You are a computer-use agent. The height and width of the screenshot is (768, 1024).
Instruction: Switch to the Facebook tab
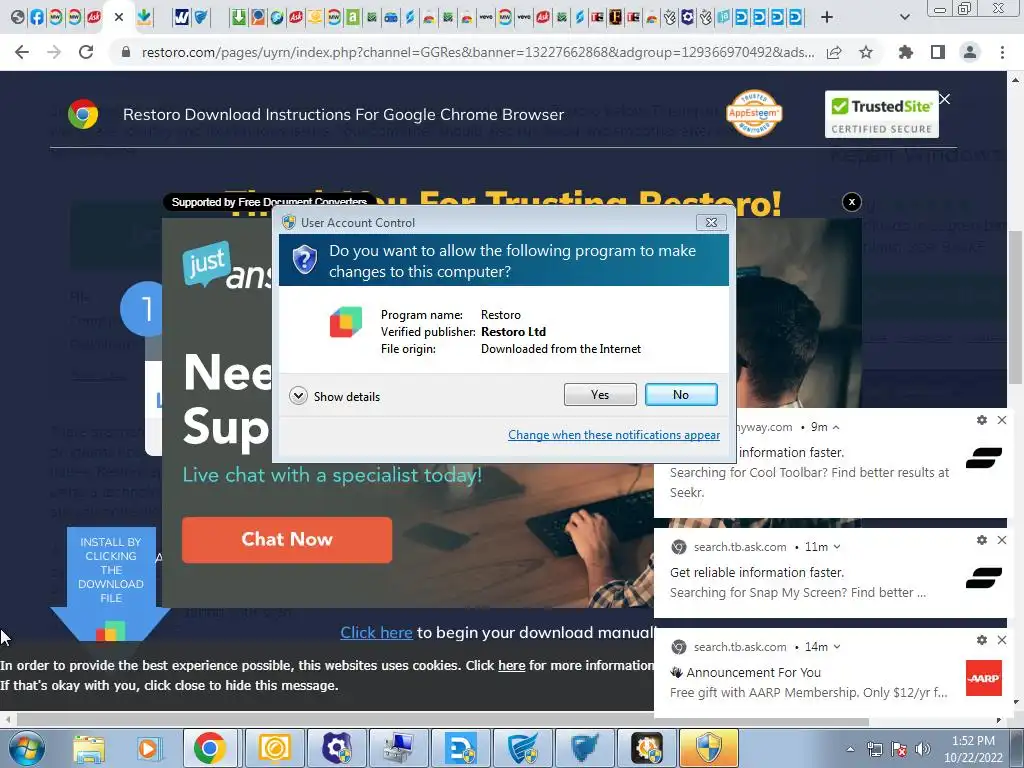point(37,17)
